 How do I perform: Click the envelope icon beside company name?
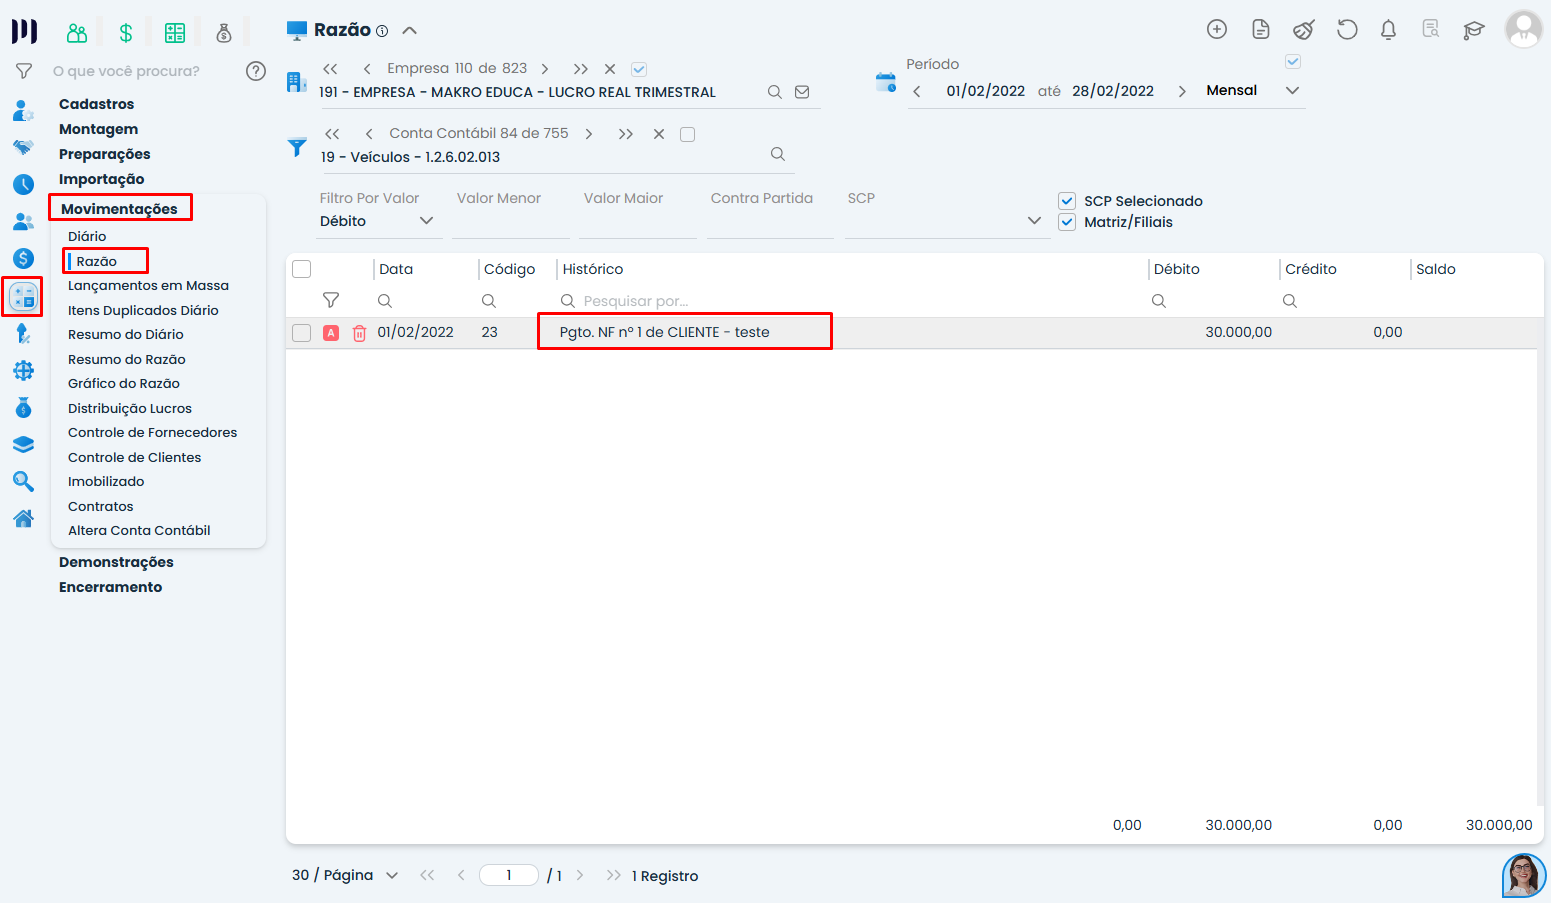[802, 92]
